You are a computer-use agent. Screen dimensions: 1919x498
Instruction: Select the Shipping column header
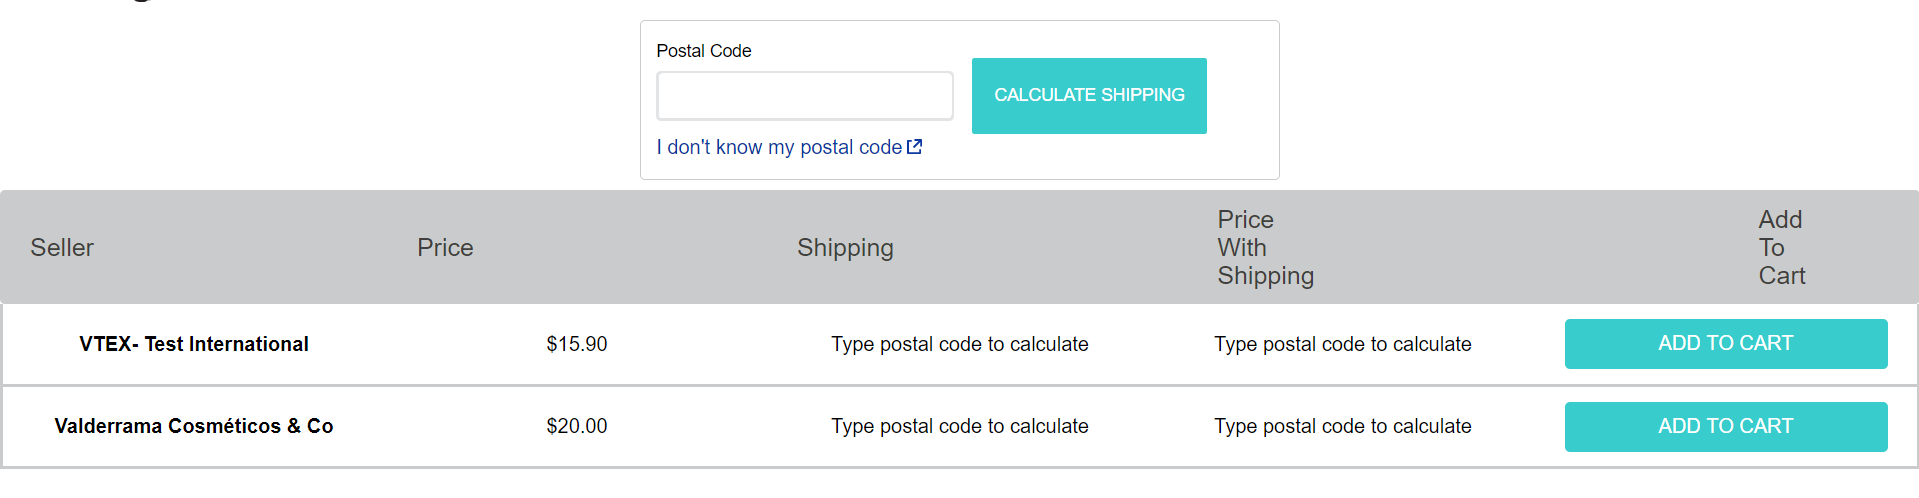click(x=845, y=248)
